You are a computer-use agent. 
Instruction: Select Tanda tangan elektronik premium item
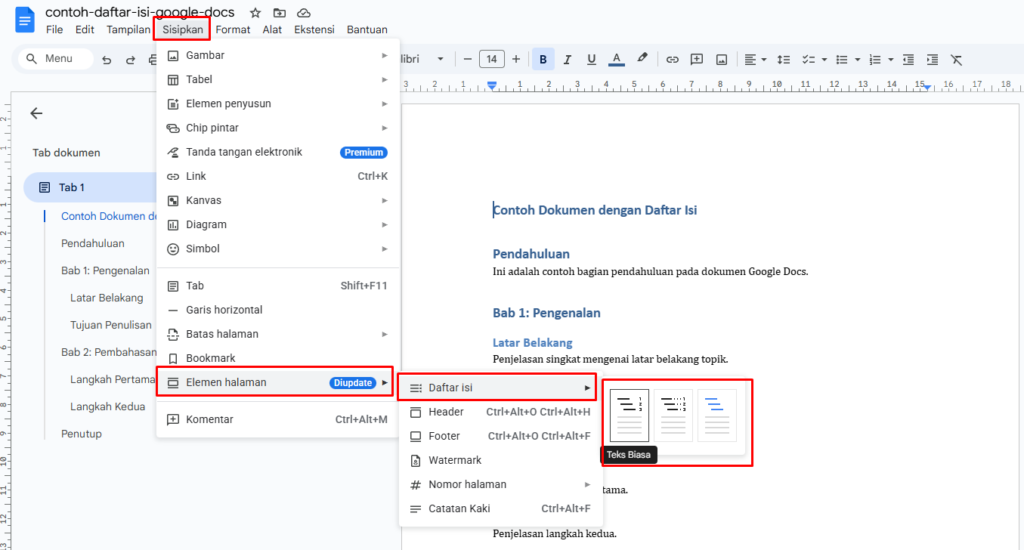click(278, 152)
